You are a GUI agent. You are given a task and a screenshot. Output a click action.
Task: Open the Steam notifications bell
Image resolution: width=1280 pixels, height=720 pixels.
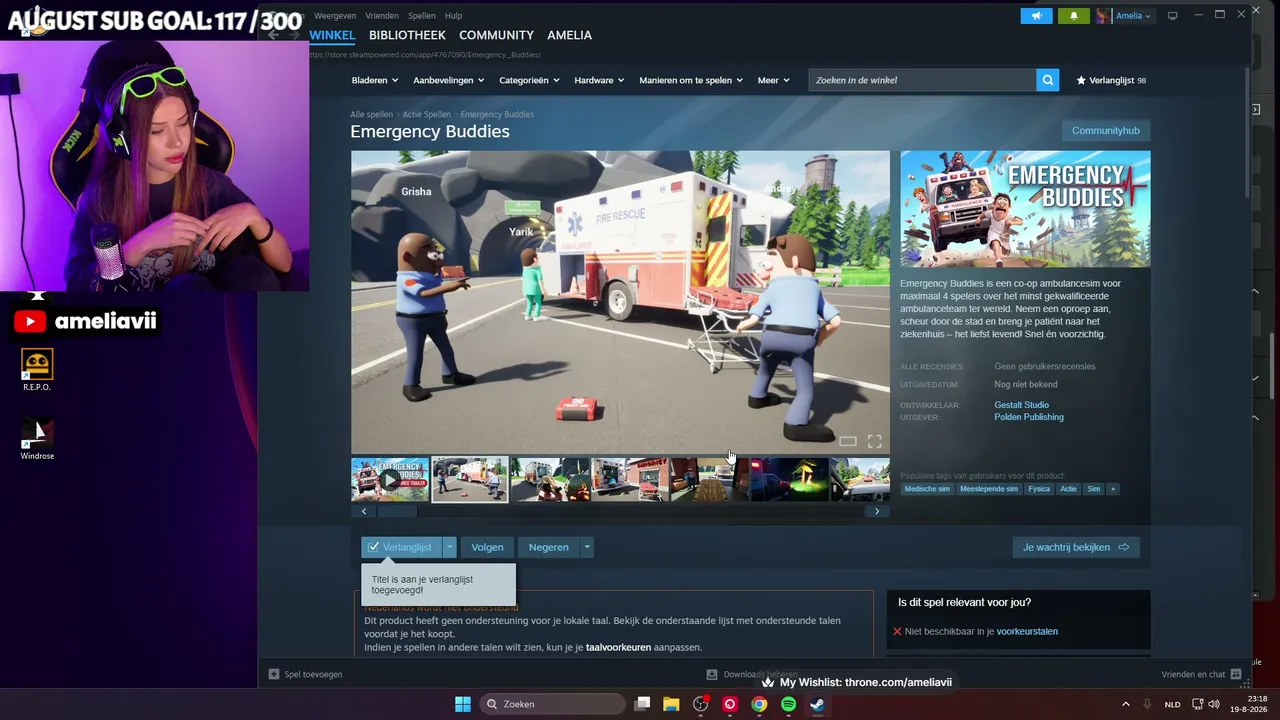1074,16
